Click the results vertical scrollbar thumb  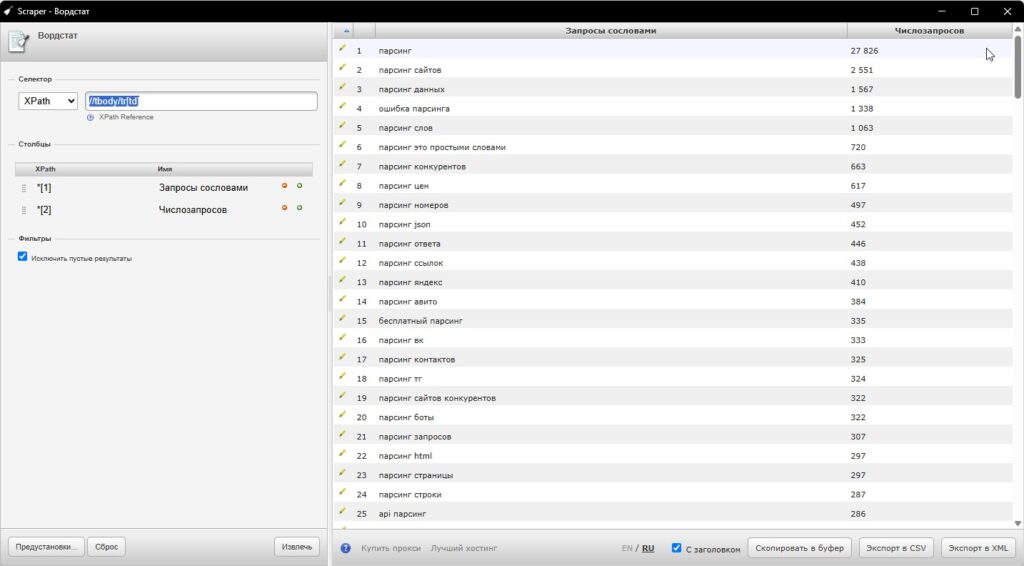[x=1017, y=67]
